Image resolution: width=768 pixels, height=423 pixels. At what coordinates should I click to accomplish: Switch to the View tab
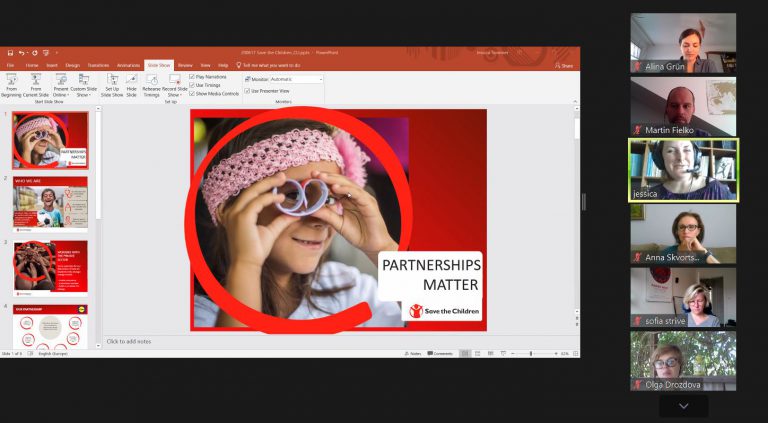206,65
